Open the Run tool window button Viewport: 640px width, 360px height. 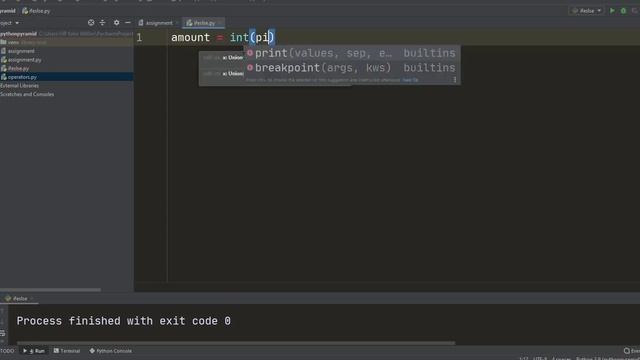coord(34,351)
